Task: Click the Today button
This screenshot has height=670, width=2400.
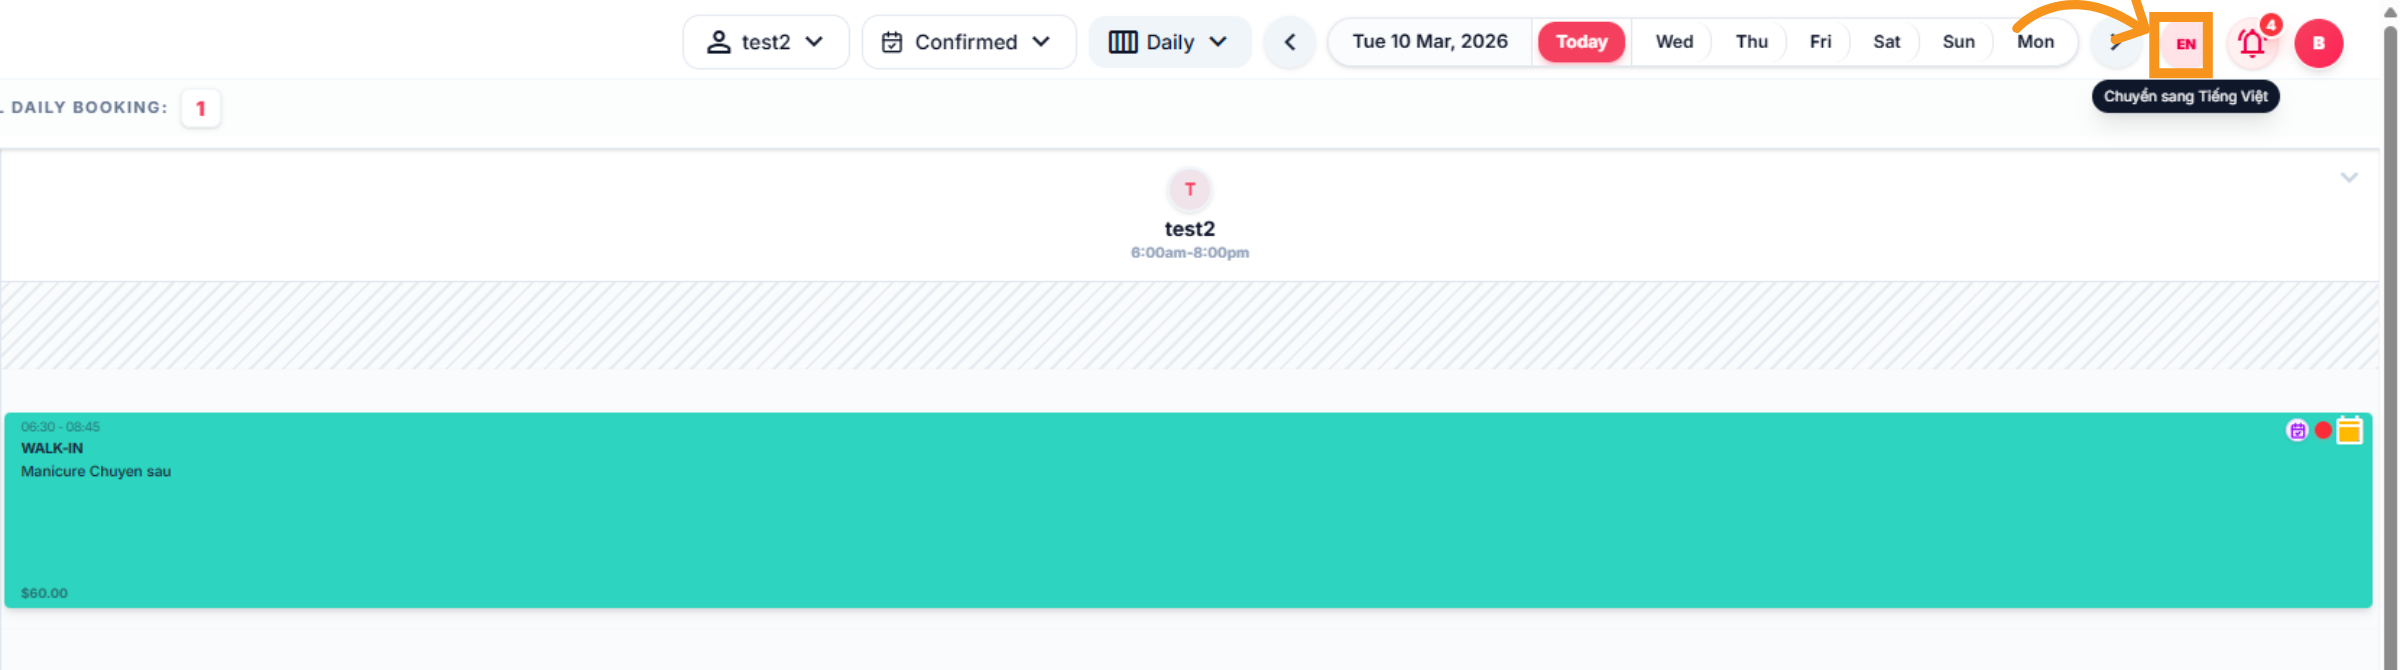Action: pyautogui.click(x=1581, y=42)
